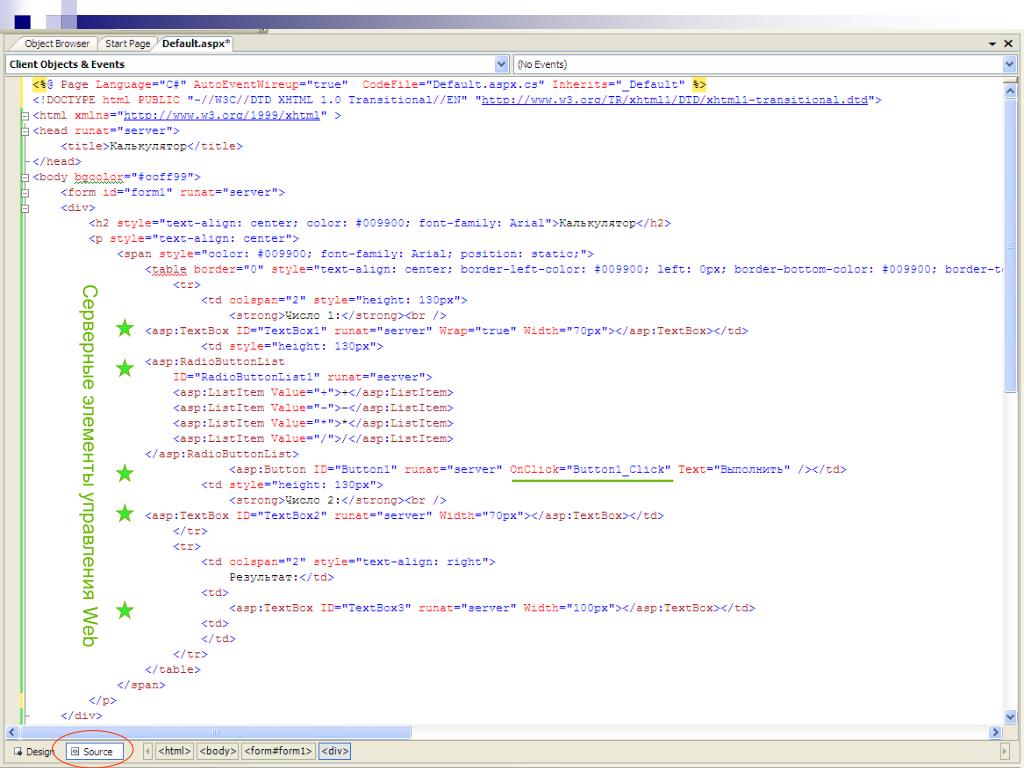The width and height of the screenshot is (1024, 768).
Task: Select <html> in the tag navigator
Action: pos(175,751)
